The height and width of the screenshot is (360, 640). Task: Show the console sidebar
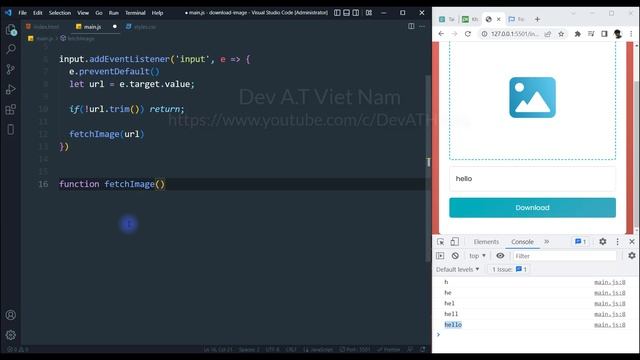pos(440,256)
